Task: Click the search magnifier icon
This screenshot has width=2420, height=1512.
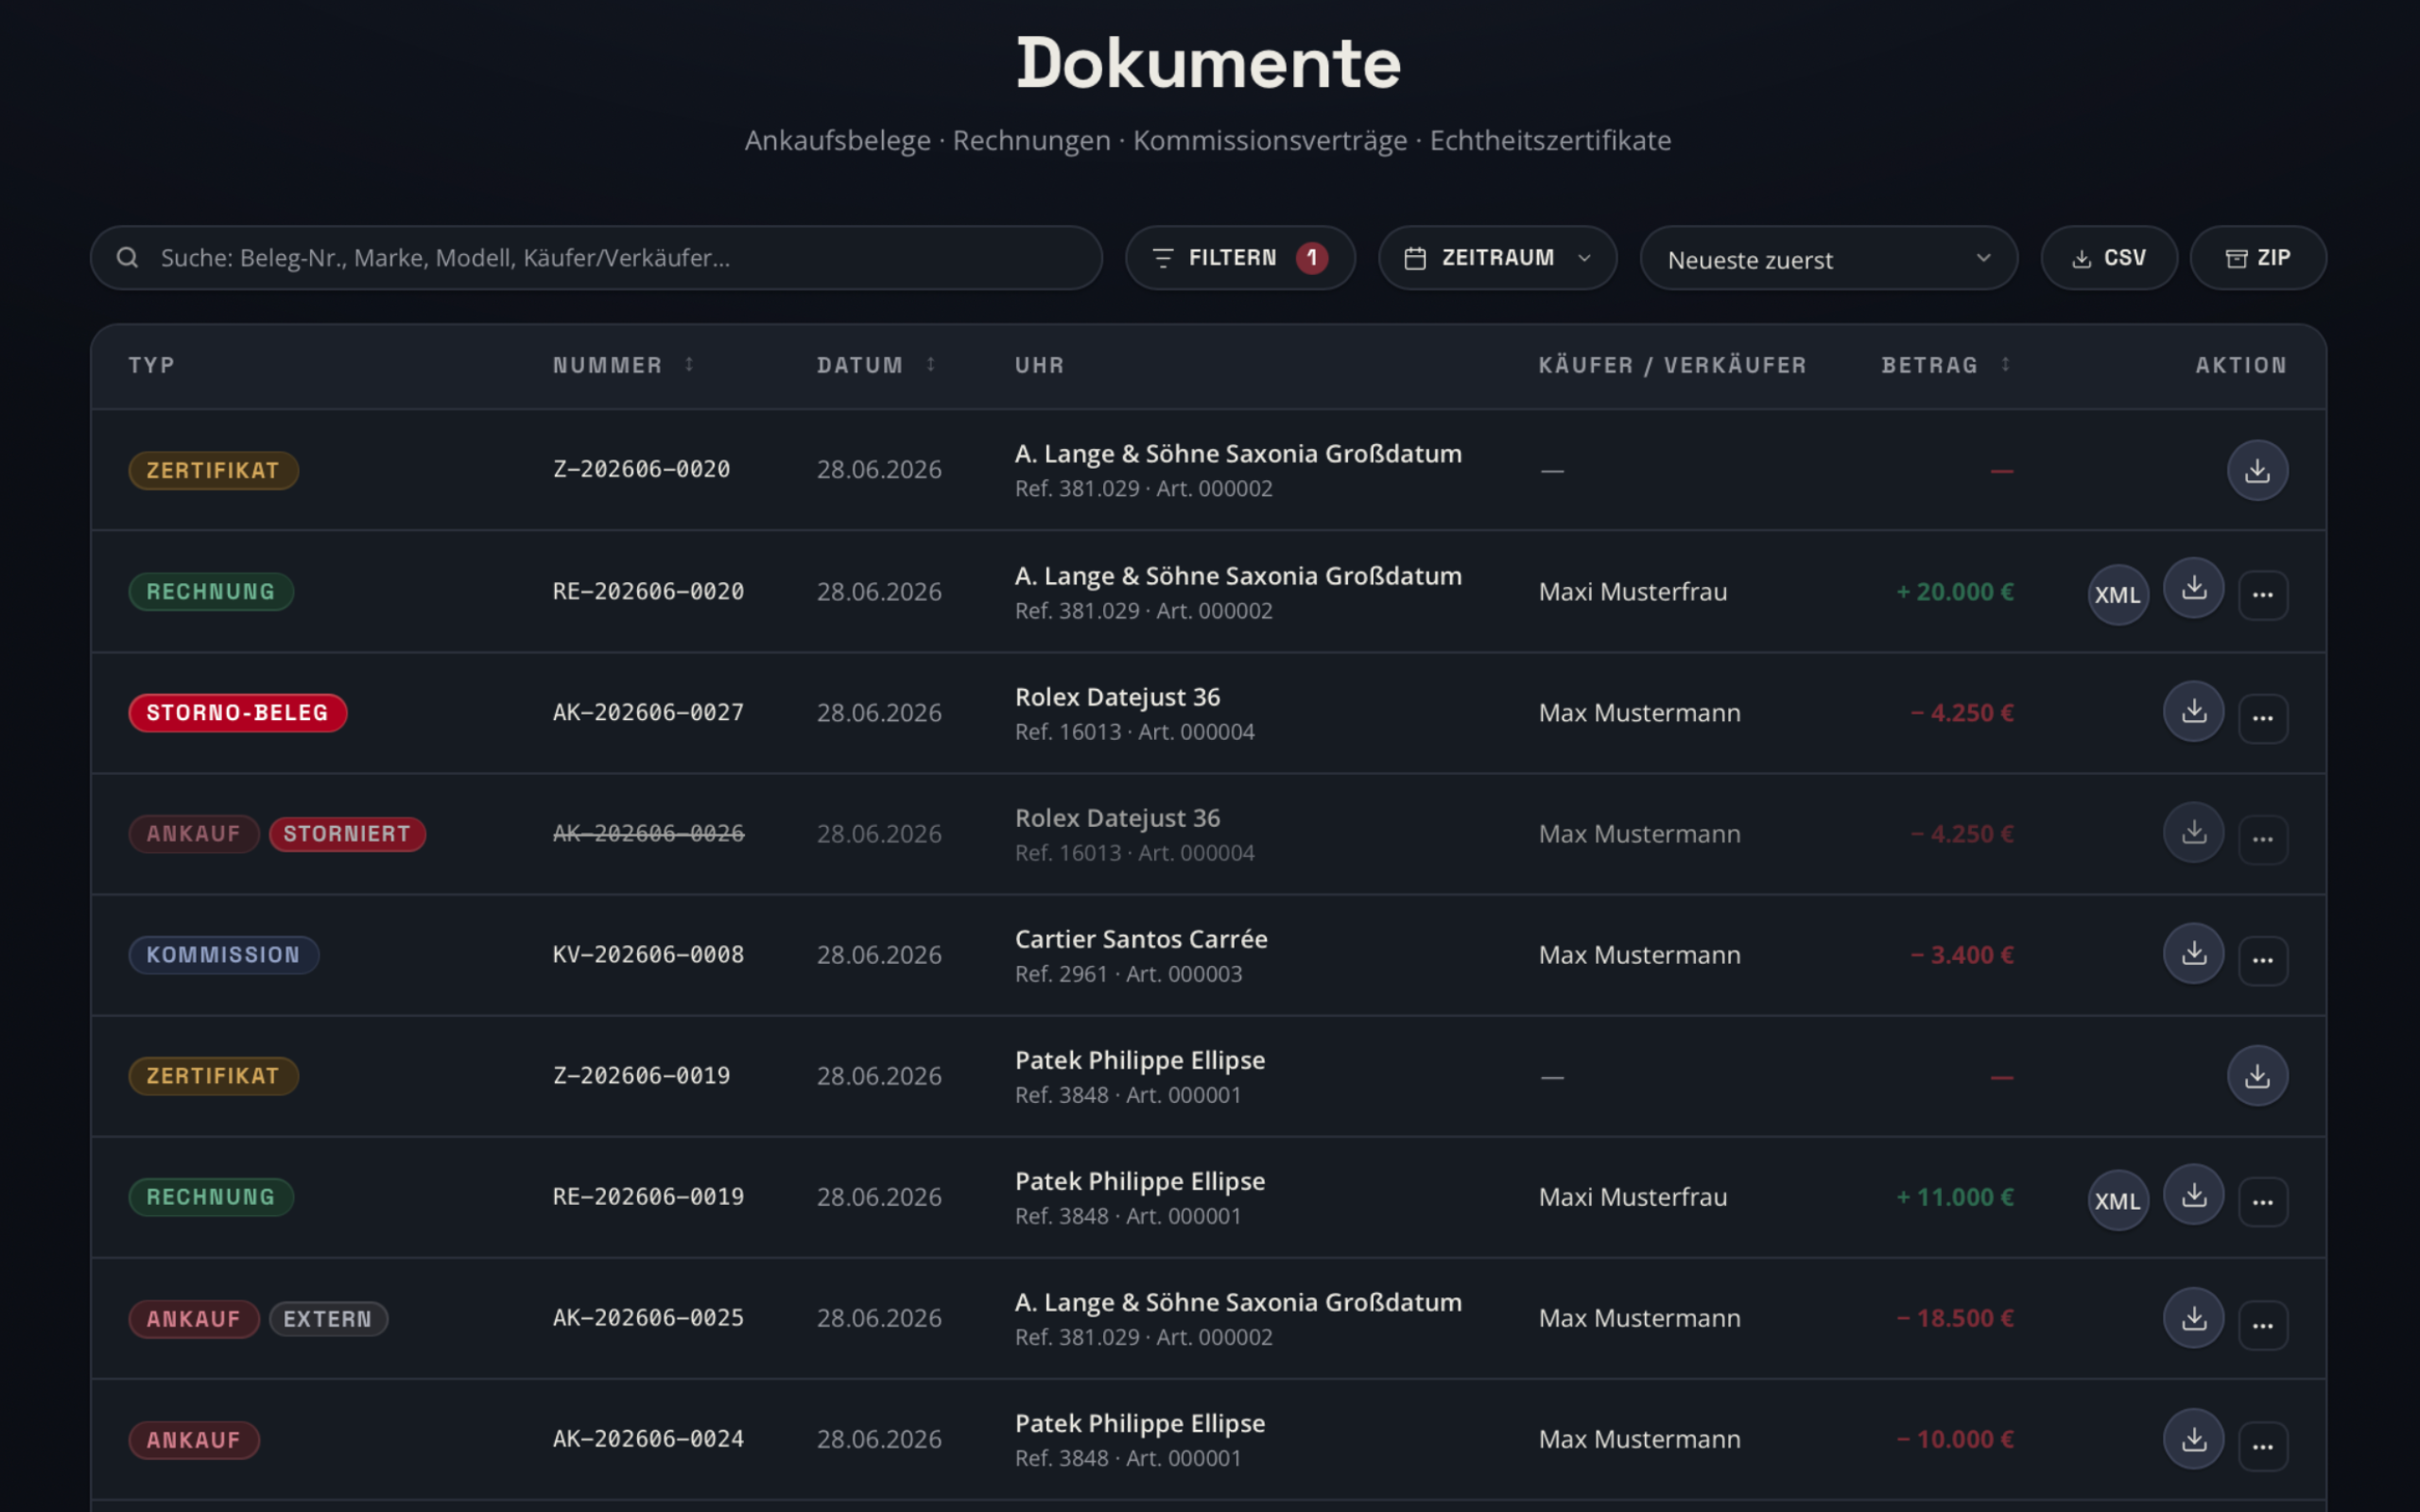Action: coord(127,258)
